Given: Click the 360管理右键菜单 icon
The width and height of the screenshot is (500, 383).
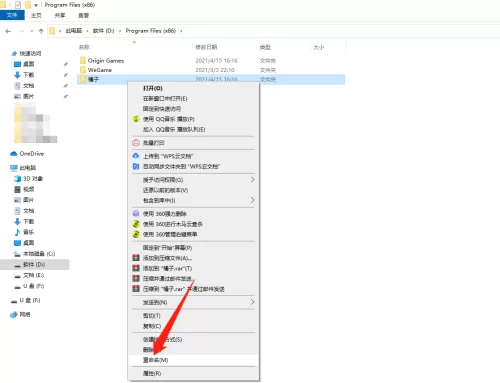Looking at the screenshot, I should [x=136, y=234].
